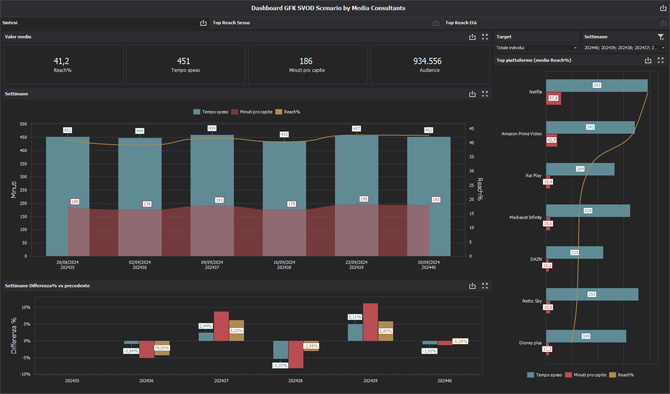Export the whole dashboard from the title bar
Screen dimensions: 670x394
pos(663,8)
